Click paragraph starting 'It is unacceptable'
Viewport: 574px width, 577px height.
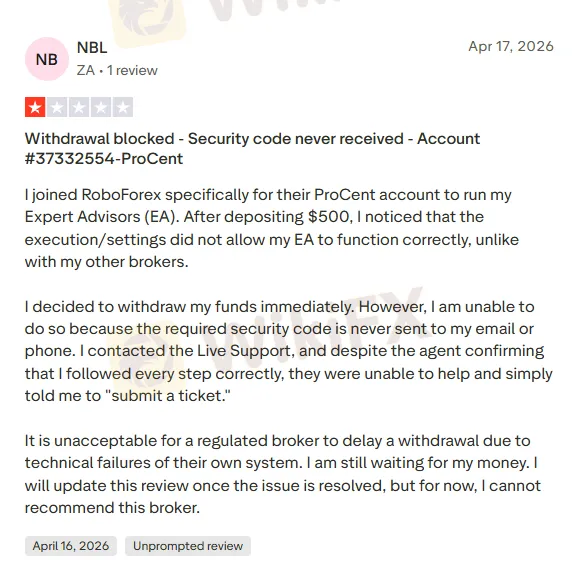(283, 474)
